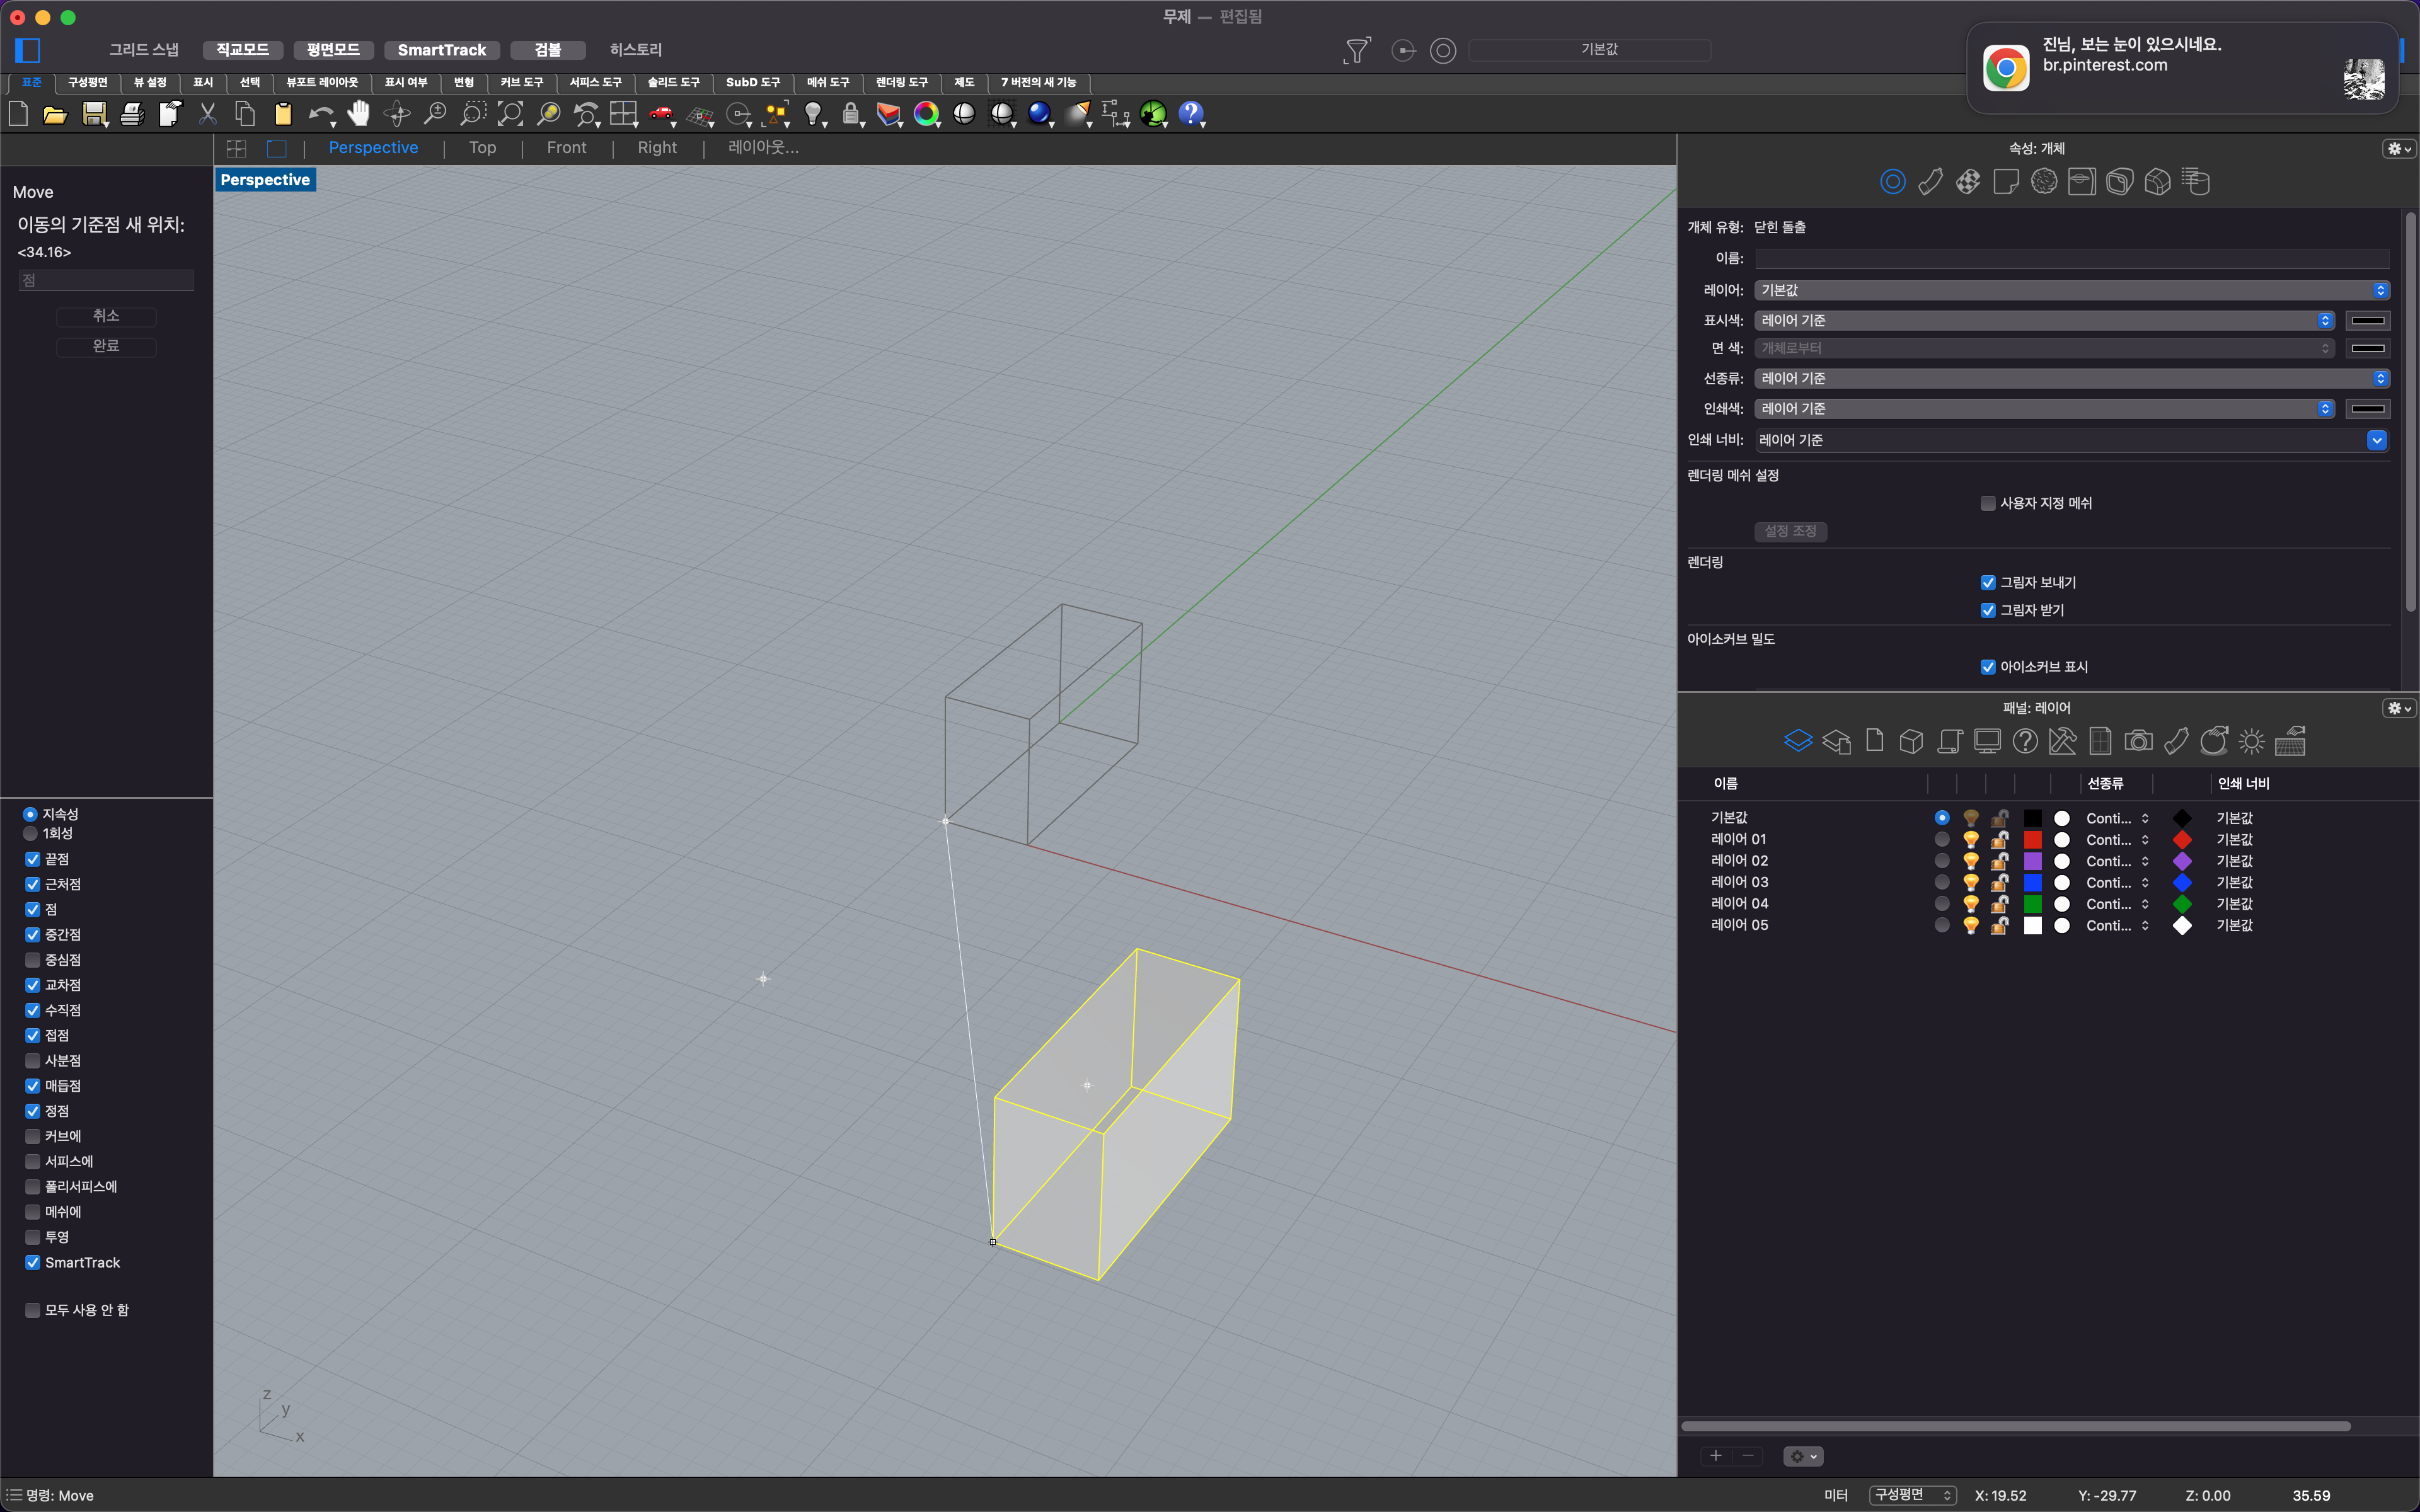
Task: Click the Undo arrow icon
Action: 320,114
